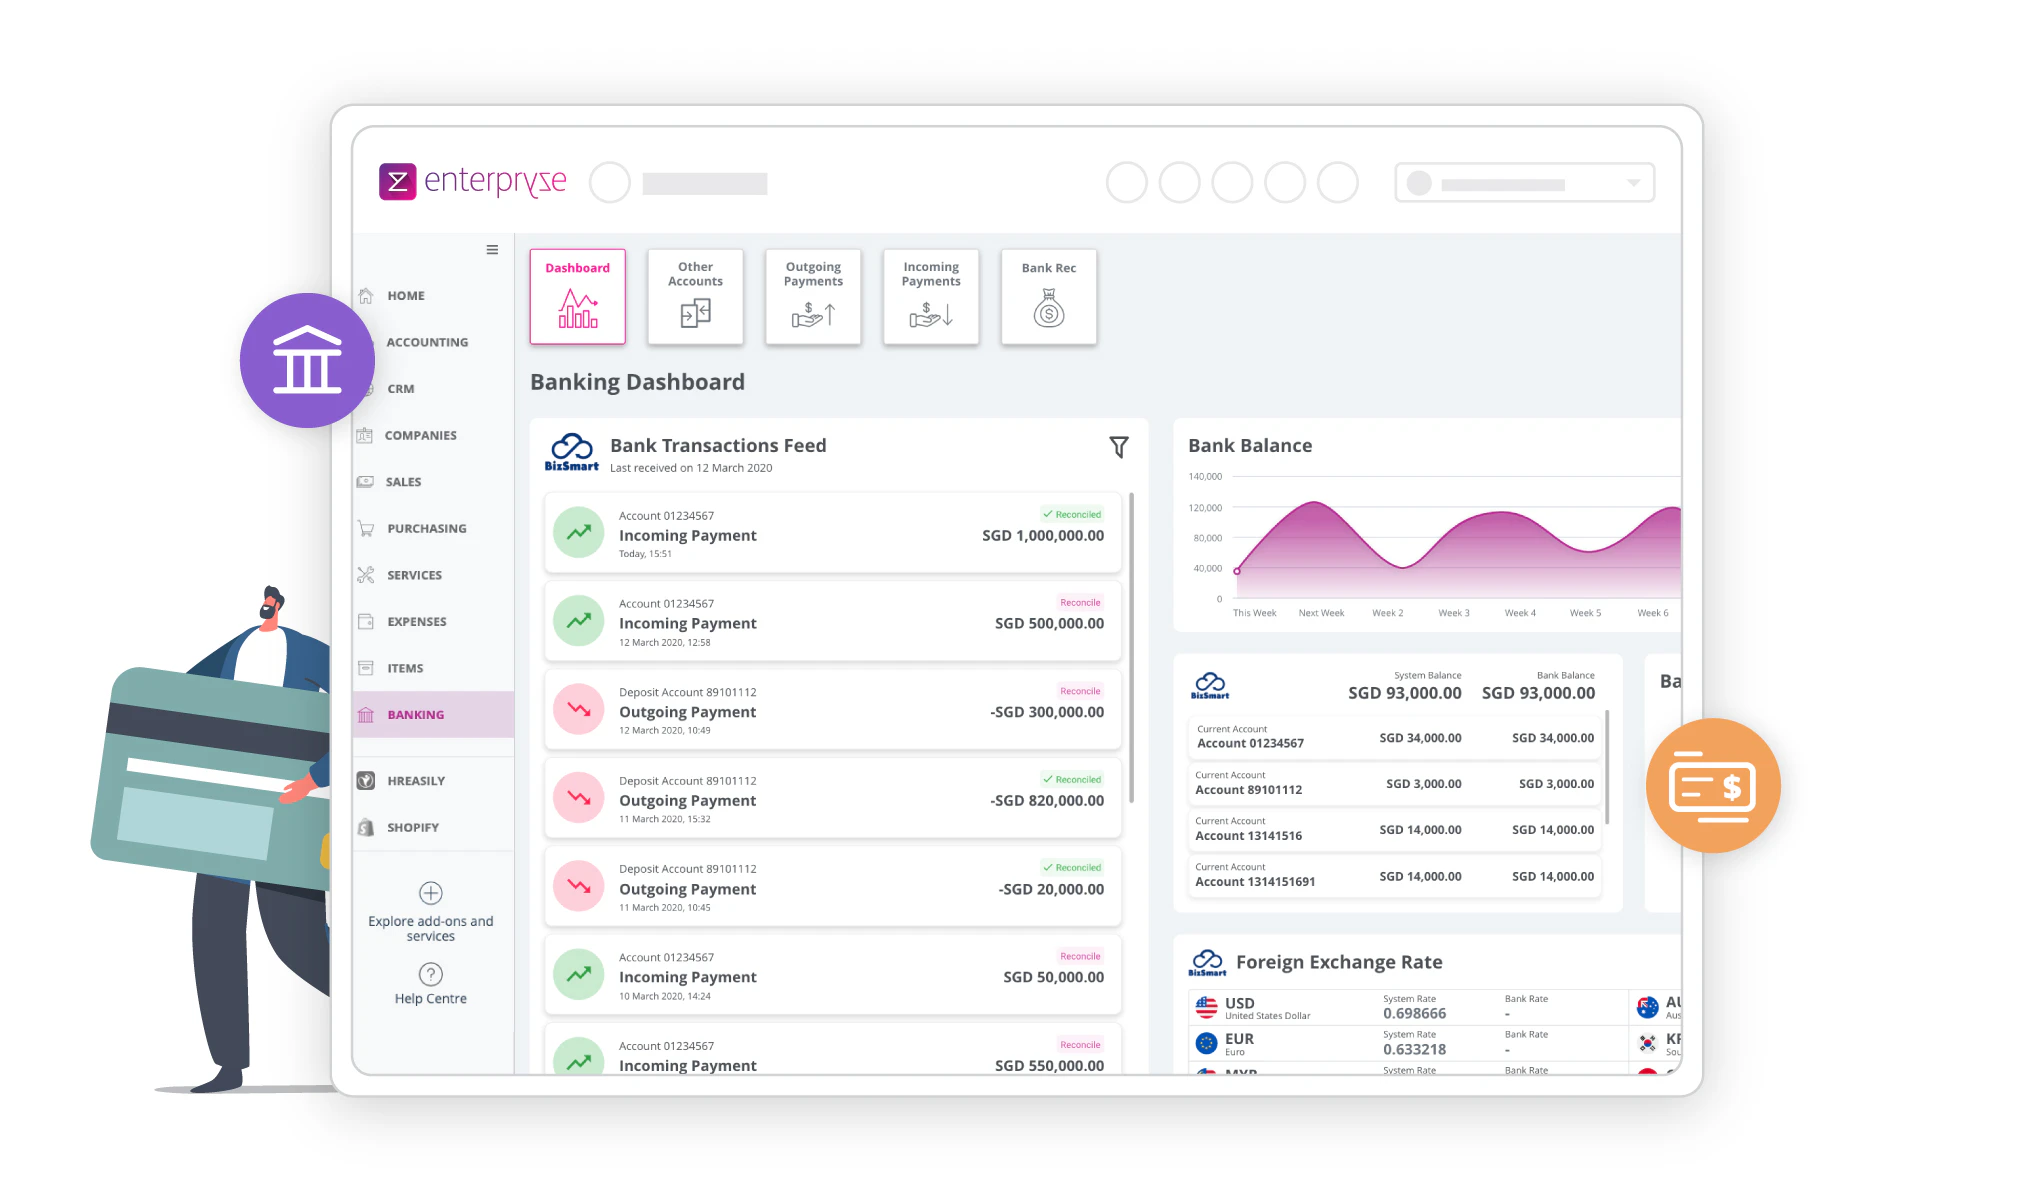Click the Banking Dashboard heading link
This screenshot has height=1200, width=2032.
[x=637, y=381]
